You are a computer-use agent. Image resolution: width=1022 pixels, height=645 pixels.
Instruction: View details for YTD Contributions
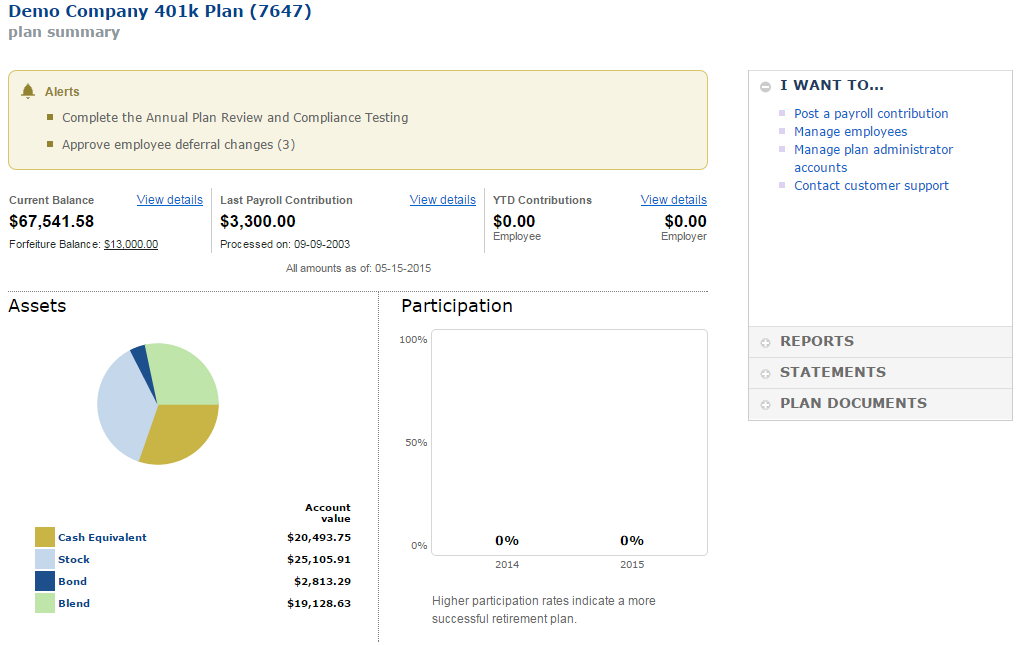tap(673, 200)
